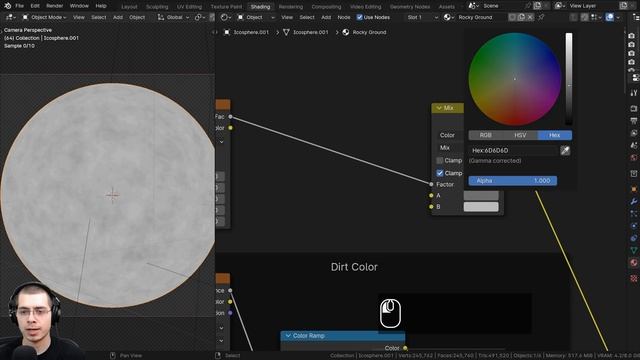Toggle the fake user shield for Rocky Ground
The height and width of the screenshot is (360, 640).
(512, 17)
